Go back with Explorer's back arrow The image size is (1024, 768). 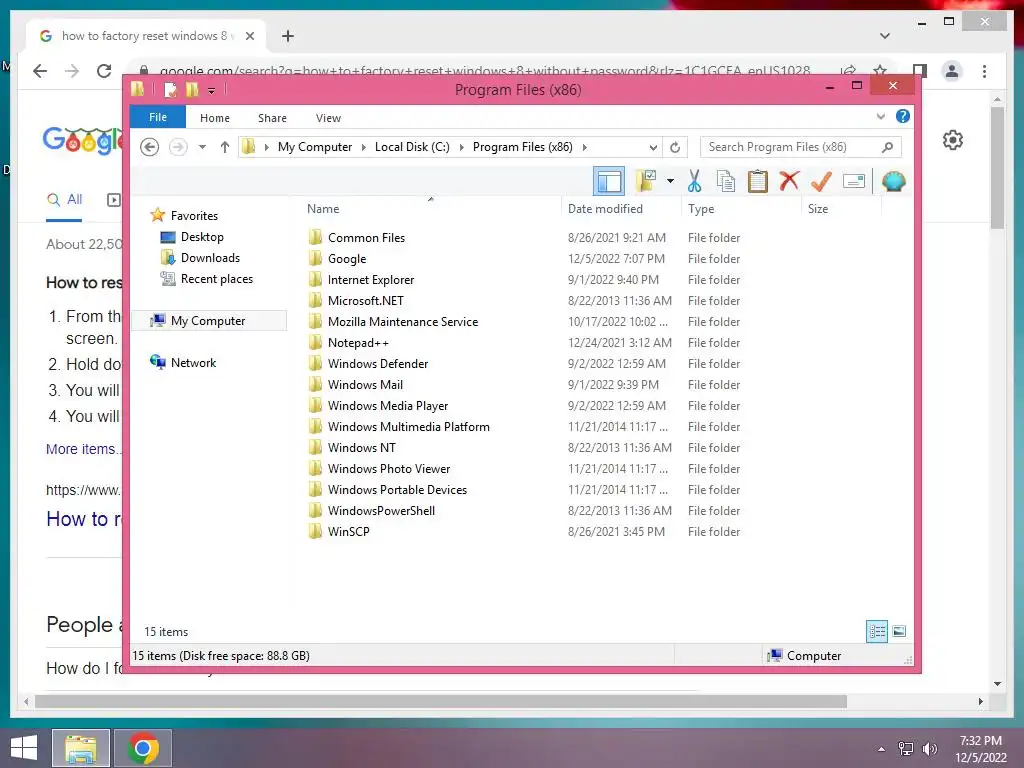(150, 147)
